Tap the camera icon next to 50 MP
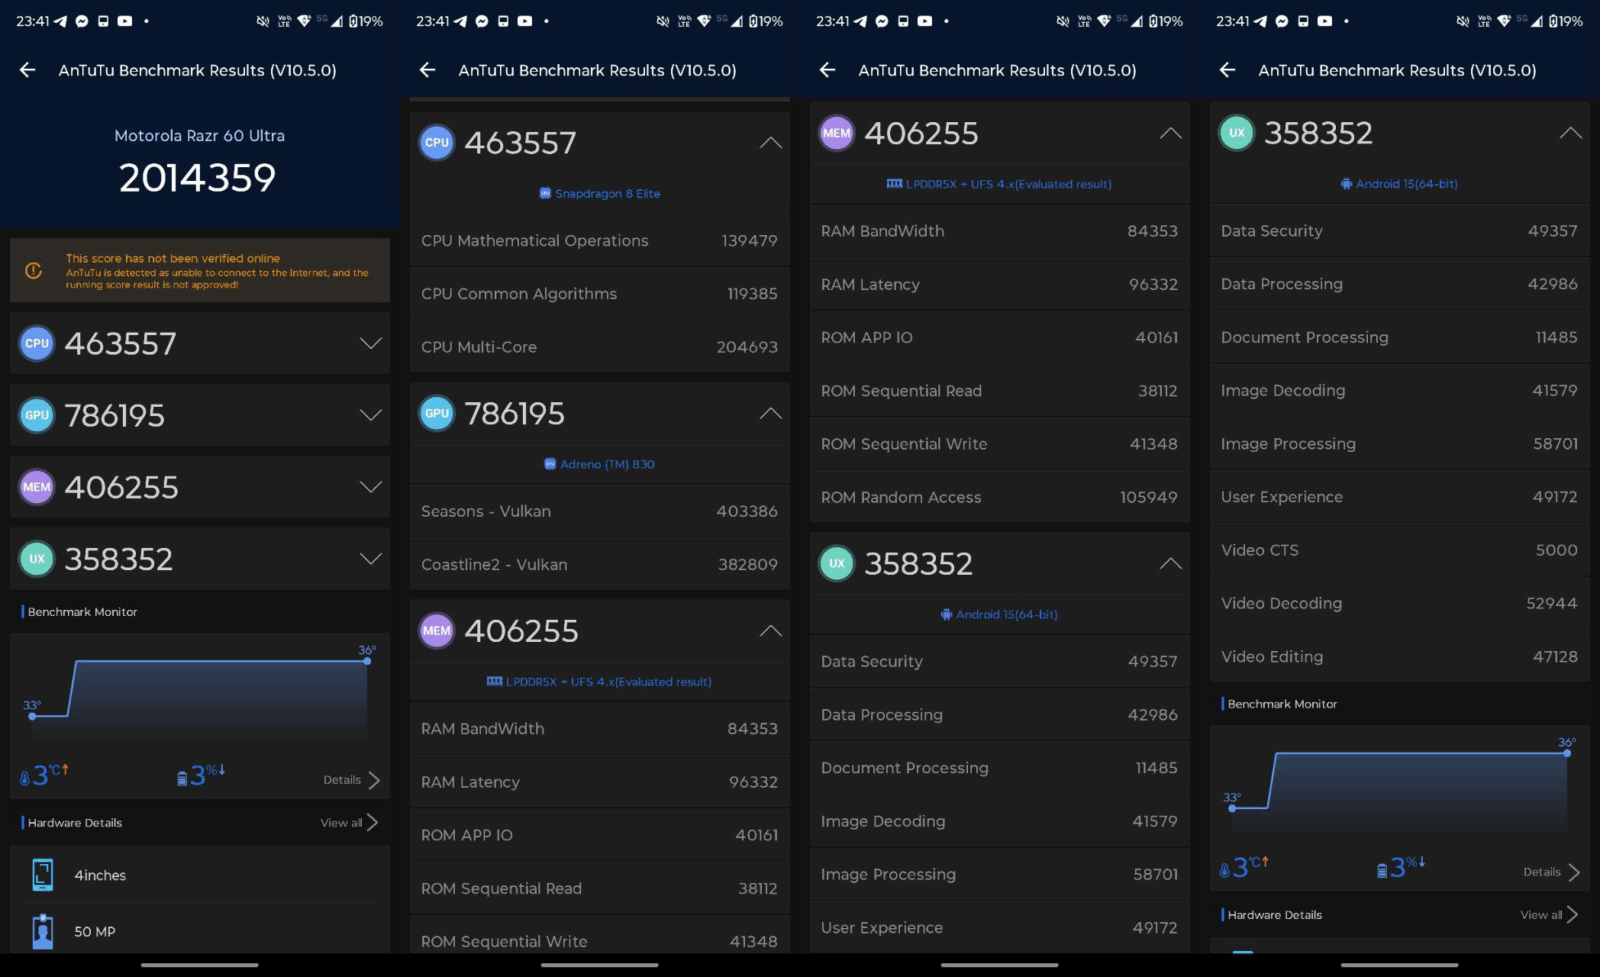The height and width of the screenshot is (977, 1600). pos(42,931)
